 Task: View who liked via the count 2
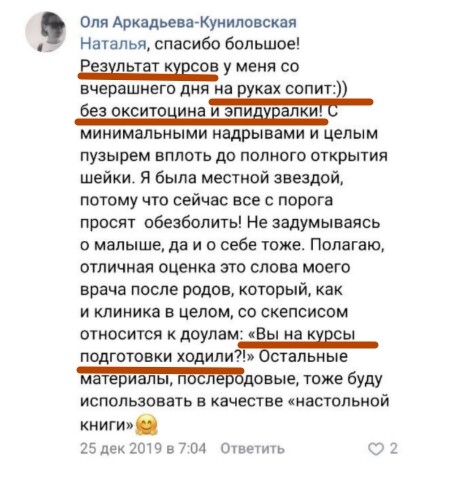(394, 449)
